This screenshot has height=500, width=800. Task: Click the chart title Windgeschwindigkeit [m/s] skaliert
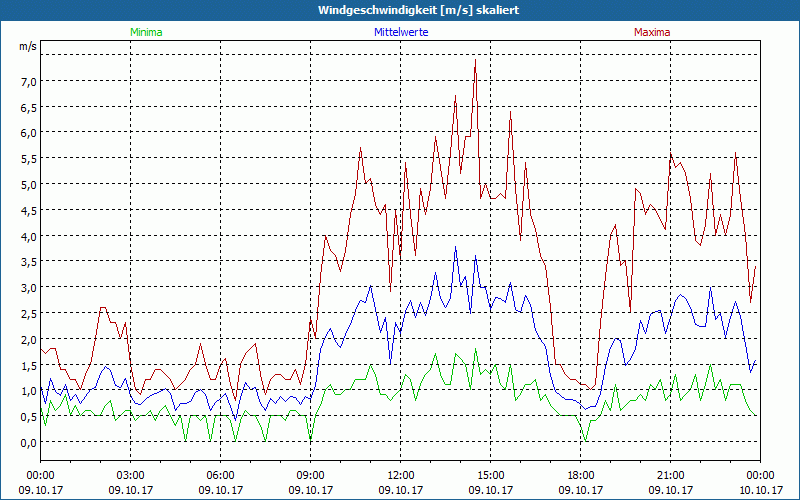pyautogui.click(x=418, y=10)
